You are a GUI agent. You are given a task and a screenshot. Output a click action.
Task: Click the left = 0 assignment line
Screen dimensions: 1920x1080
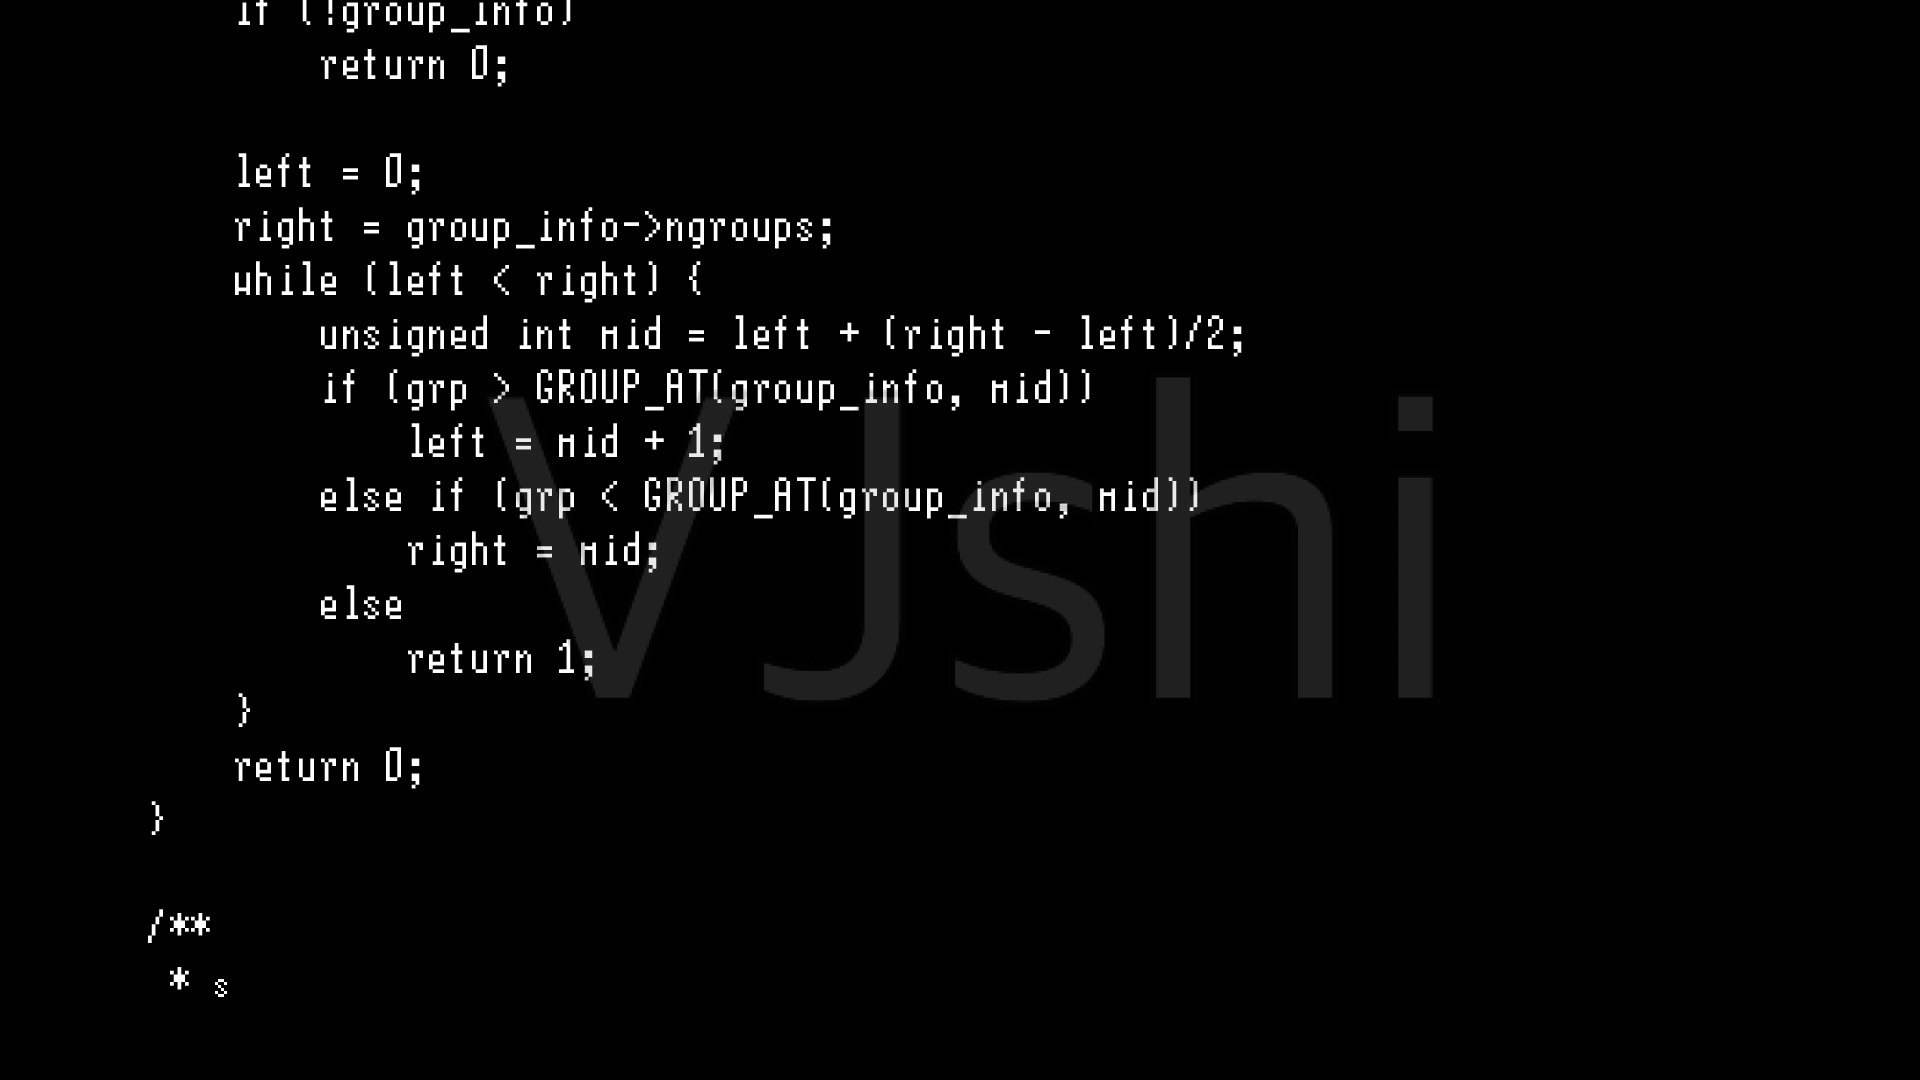[327, 173]
